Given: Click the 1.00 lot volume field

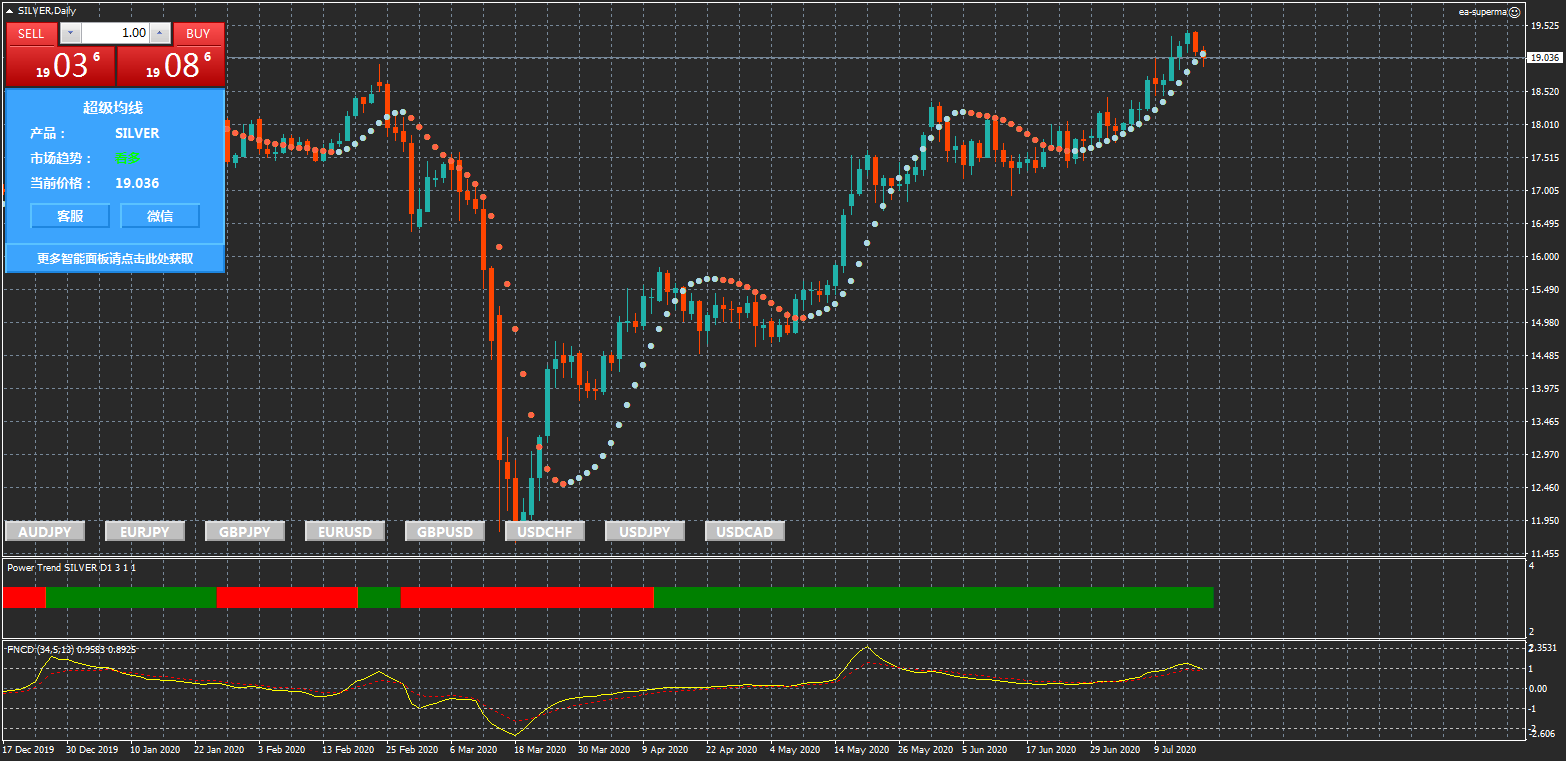Looking at the screenshot, I should [115, 33].
